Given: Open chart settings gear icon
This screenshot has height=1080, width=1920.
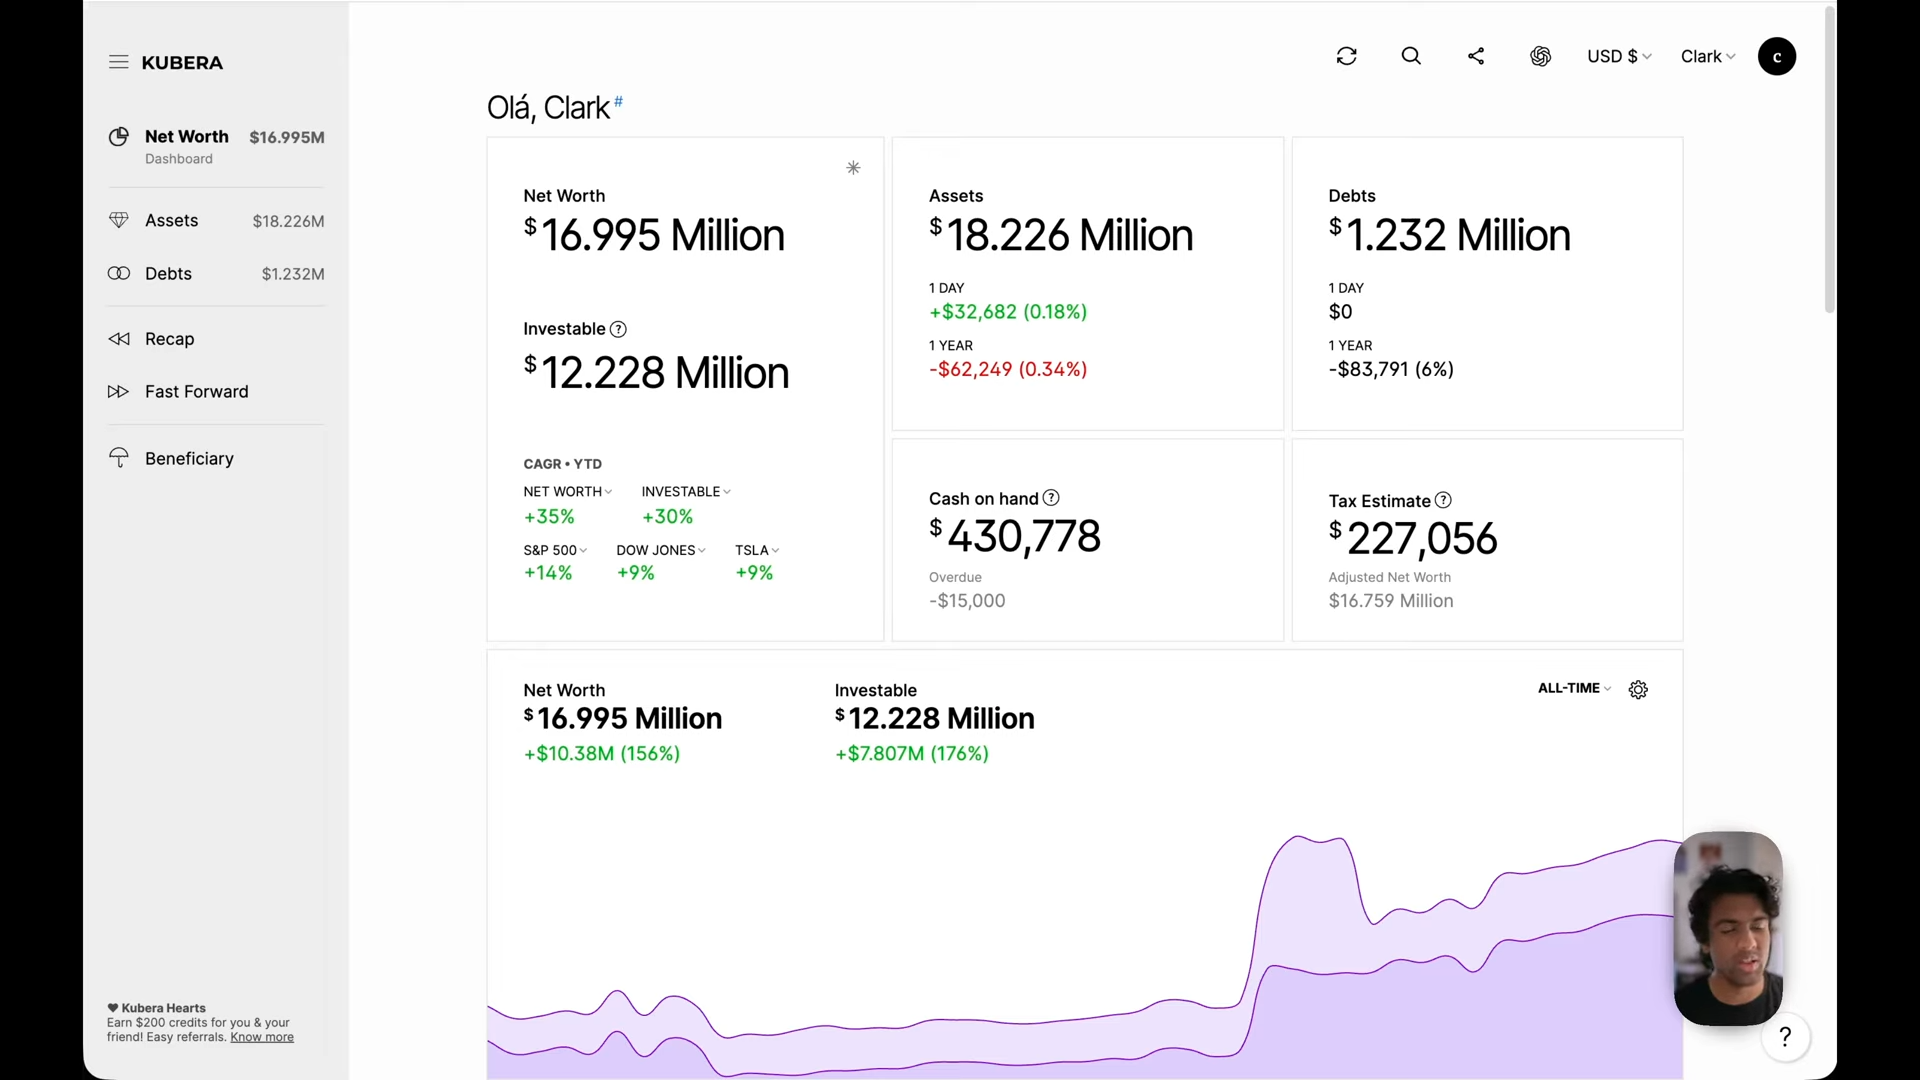Looking at the screenshot, I should (x=1638, y=689).
